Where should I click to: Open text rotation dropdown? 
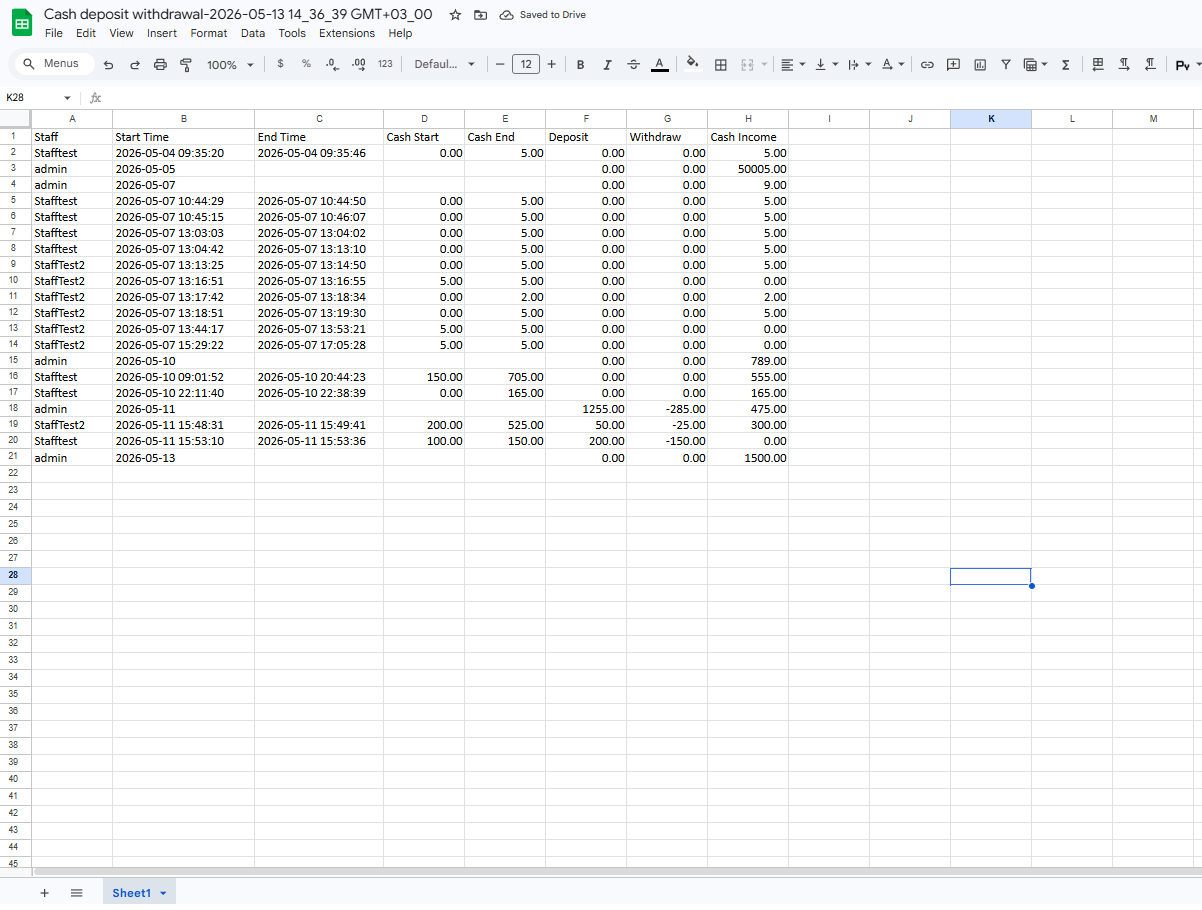coord(893,64)
